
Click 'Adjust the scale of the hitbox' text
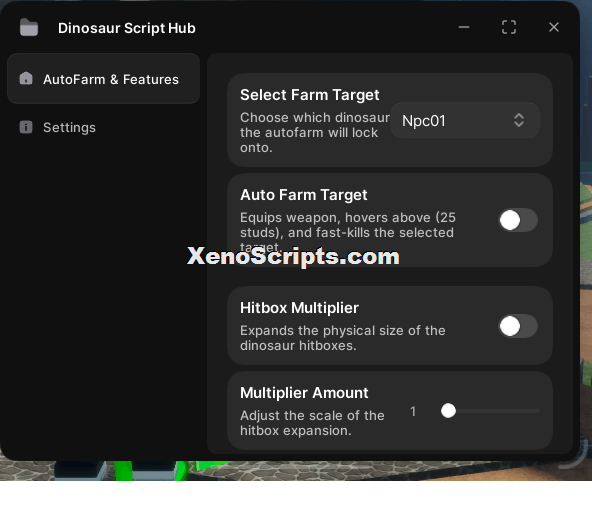click(x=312, y=423)
